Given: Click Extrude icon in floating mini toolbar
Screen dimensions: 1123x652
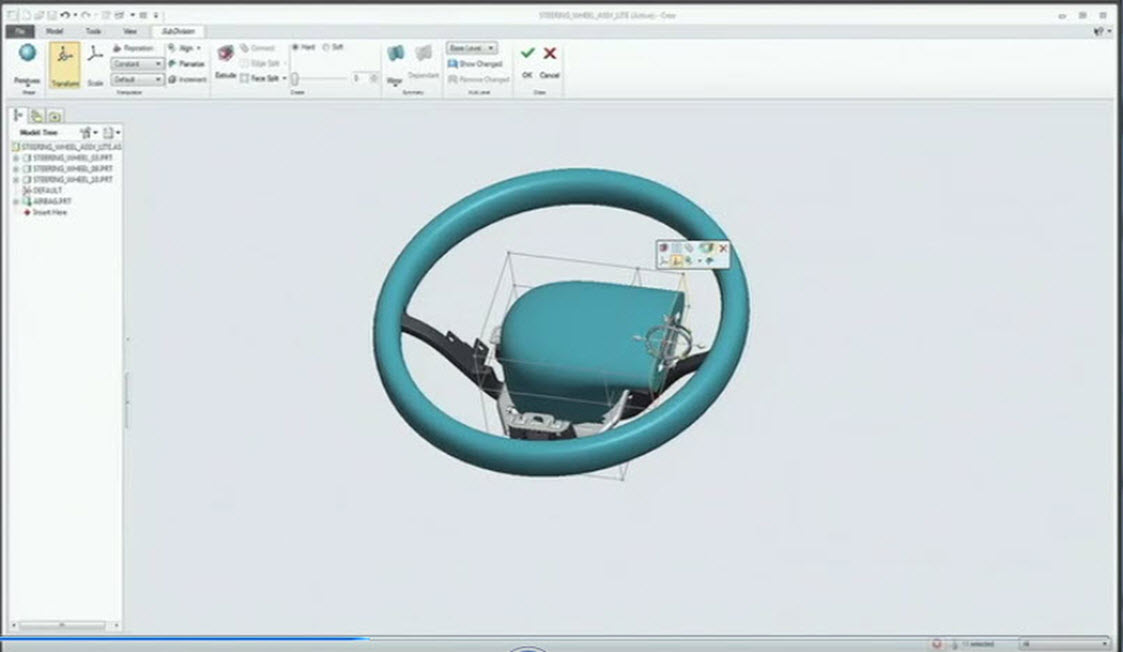Looking at the screenshot, I should point(663,248).
